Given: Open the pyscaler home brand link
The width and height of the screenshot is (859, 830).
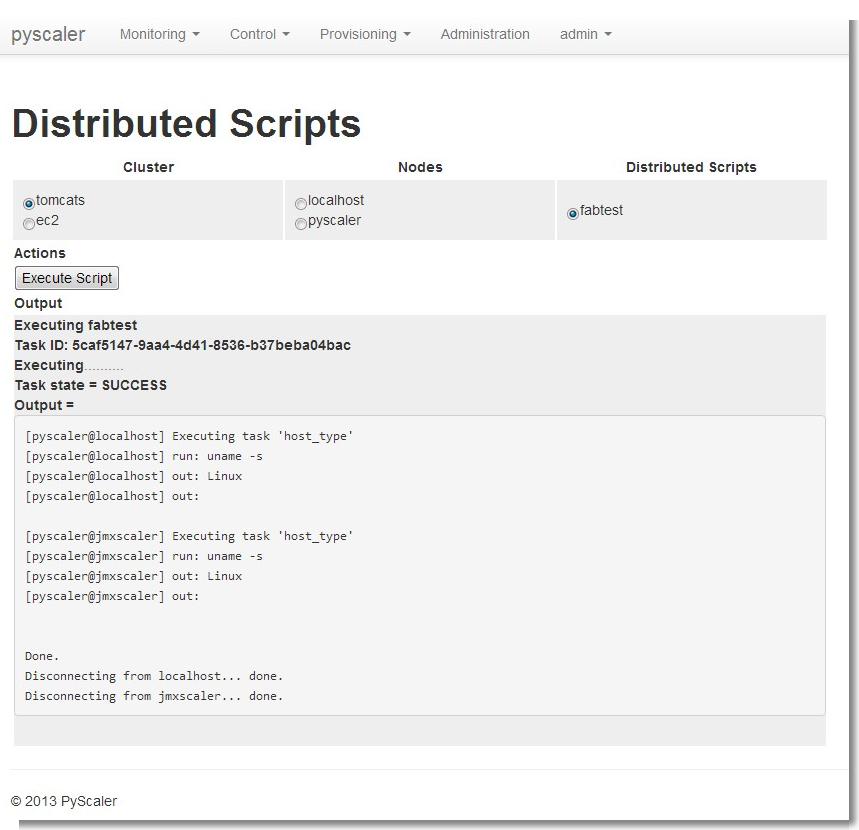Looking at the screenshot, I should point(48,34).
